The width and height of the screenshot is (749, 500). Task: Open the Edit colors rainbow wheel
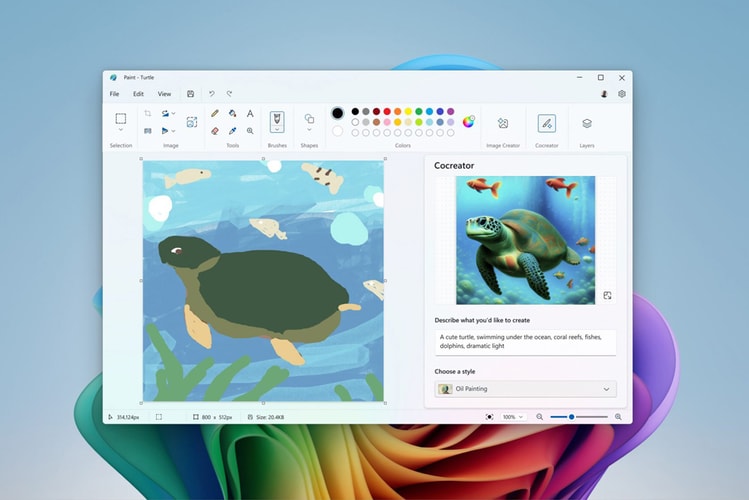tap(469, 122)
